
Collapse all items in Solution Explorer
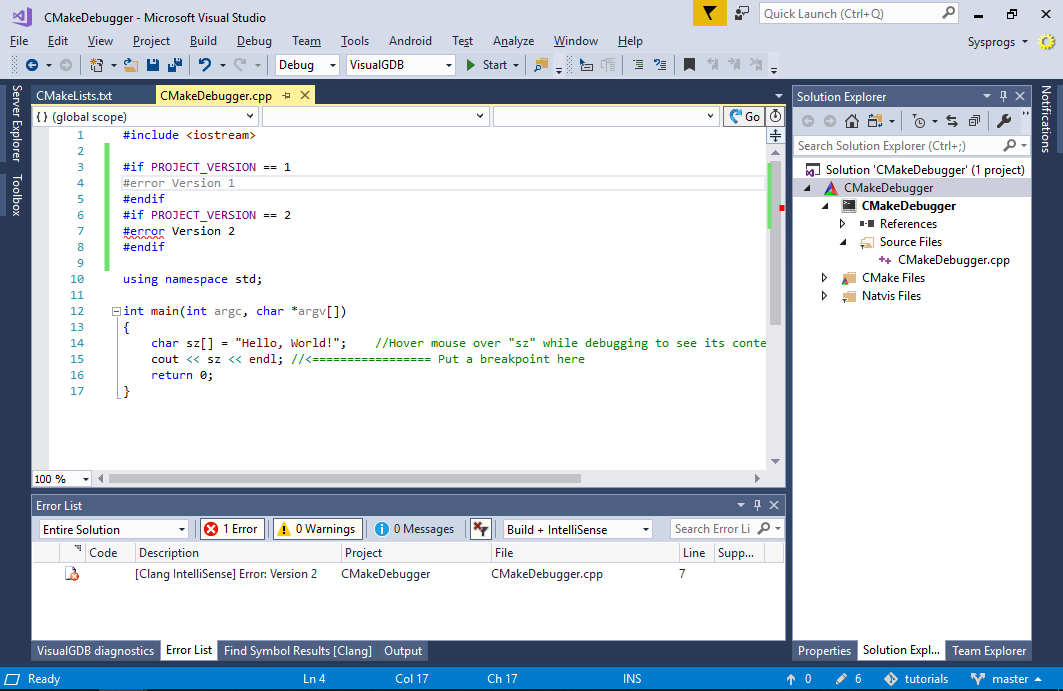pos(974,121)
